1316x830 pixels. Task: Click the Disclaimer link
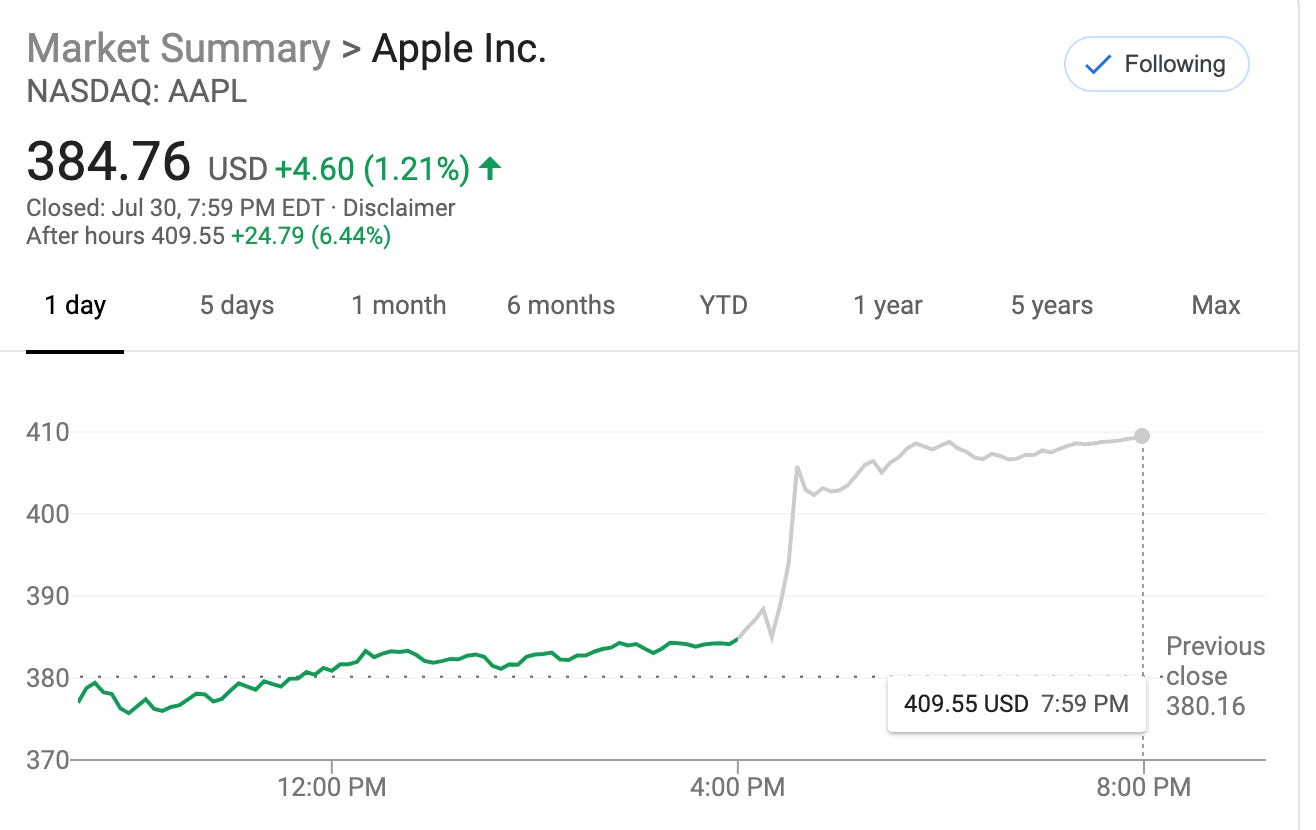pyautogui.click(x=399, y=208)
